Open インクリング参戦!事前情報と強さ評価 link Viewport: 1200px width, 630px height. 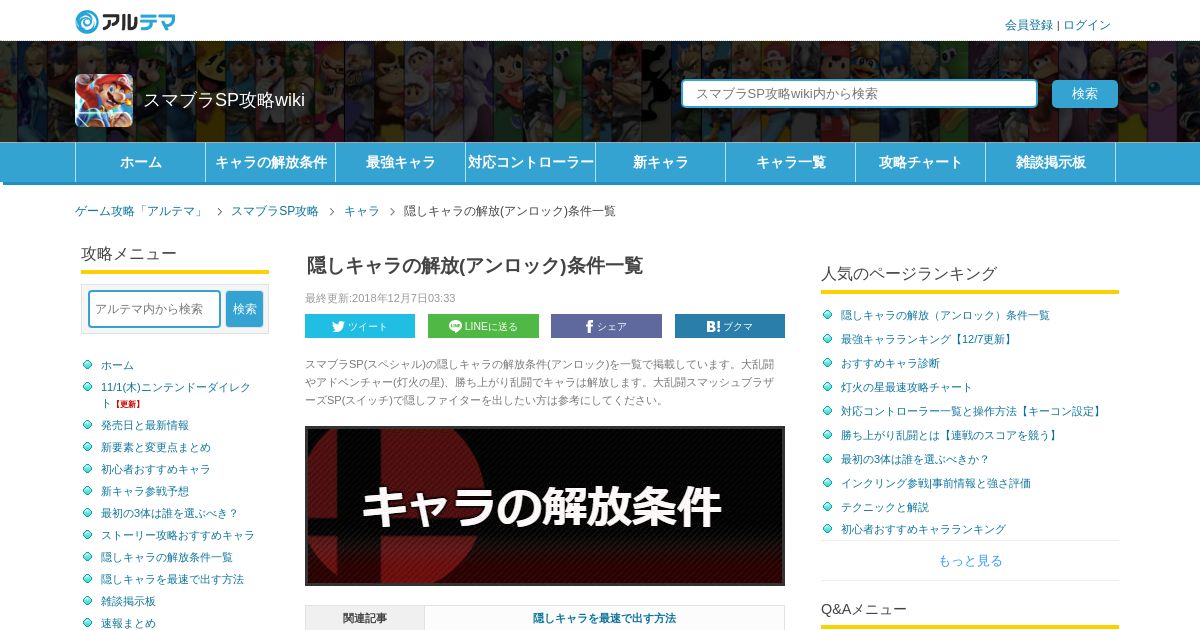pos(936,483)
